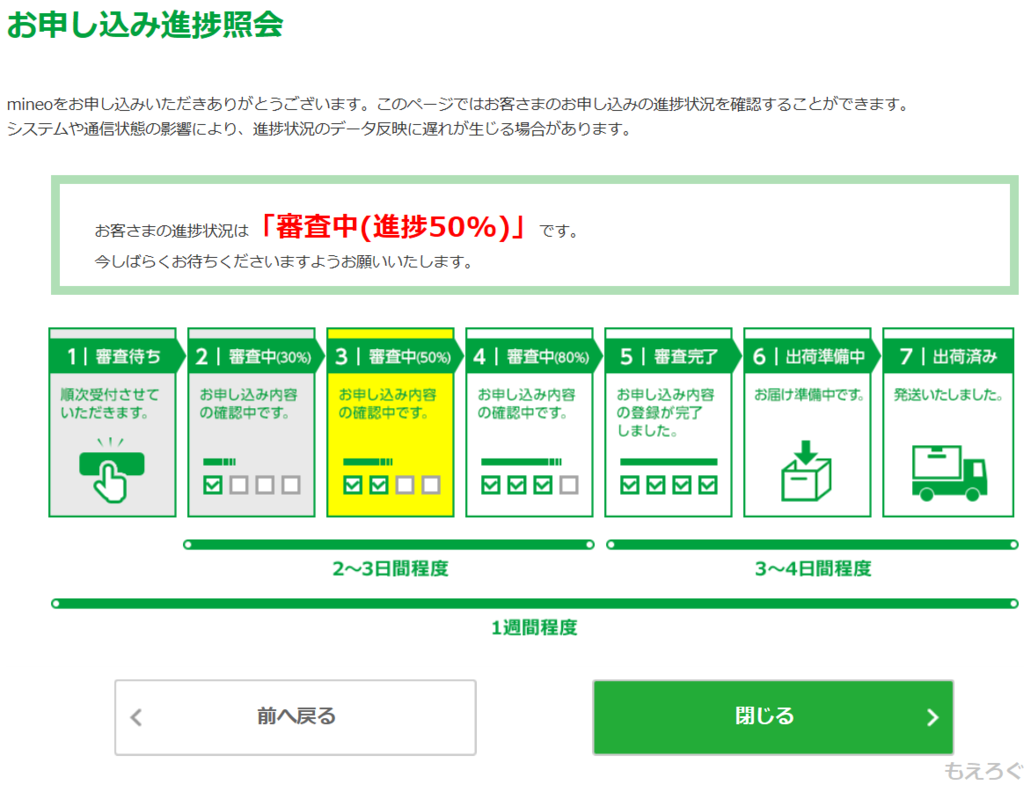Click the progress bar in step 2 card
Image resolution: width=1024 pixels, height=785 pixels.
pyautogui.click(x=219, y=462)
